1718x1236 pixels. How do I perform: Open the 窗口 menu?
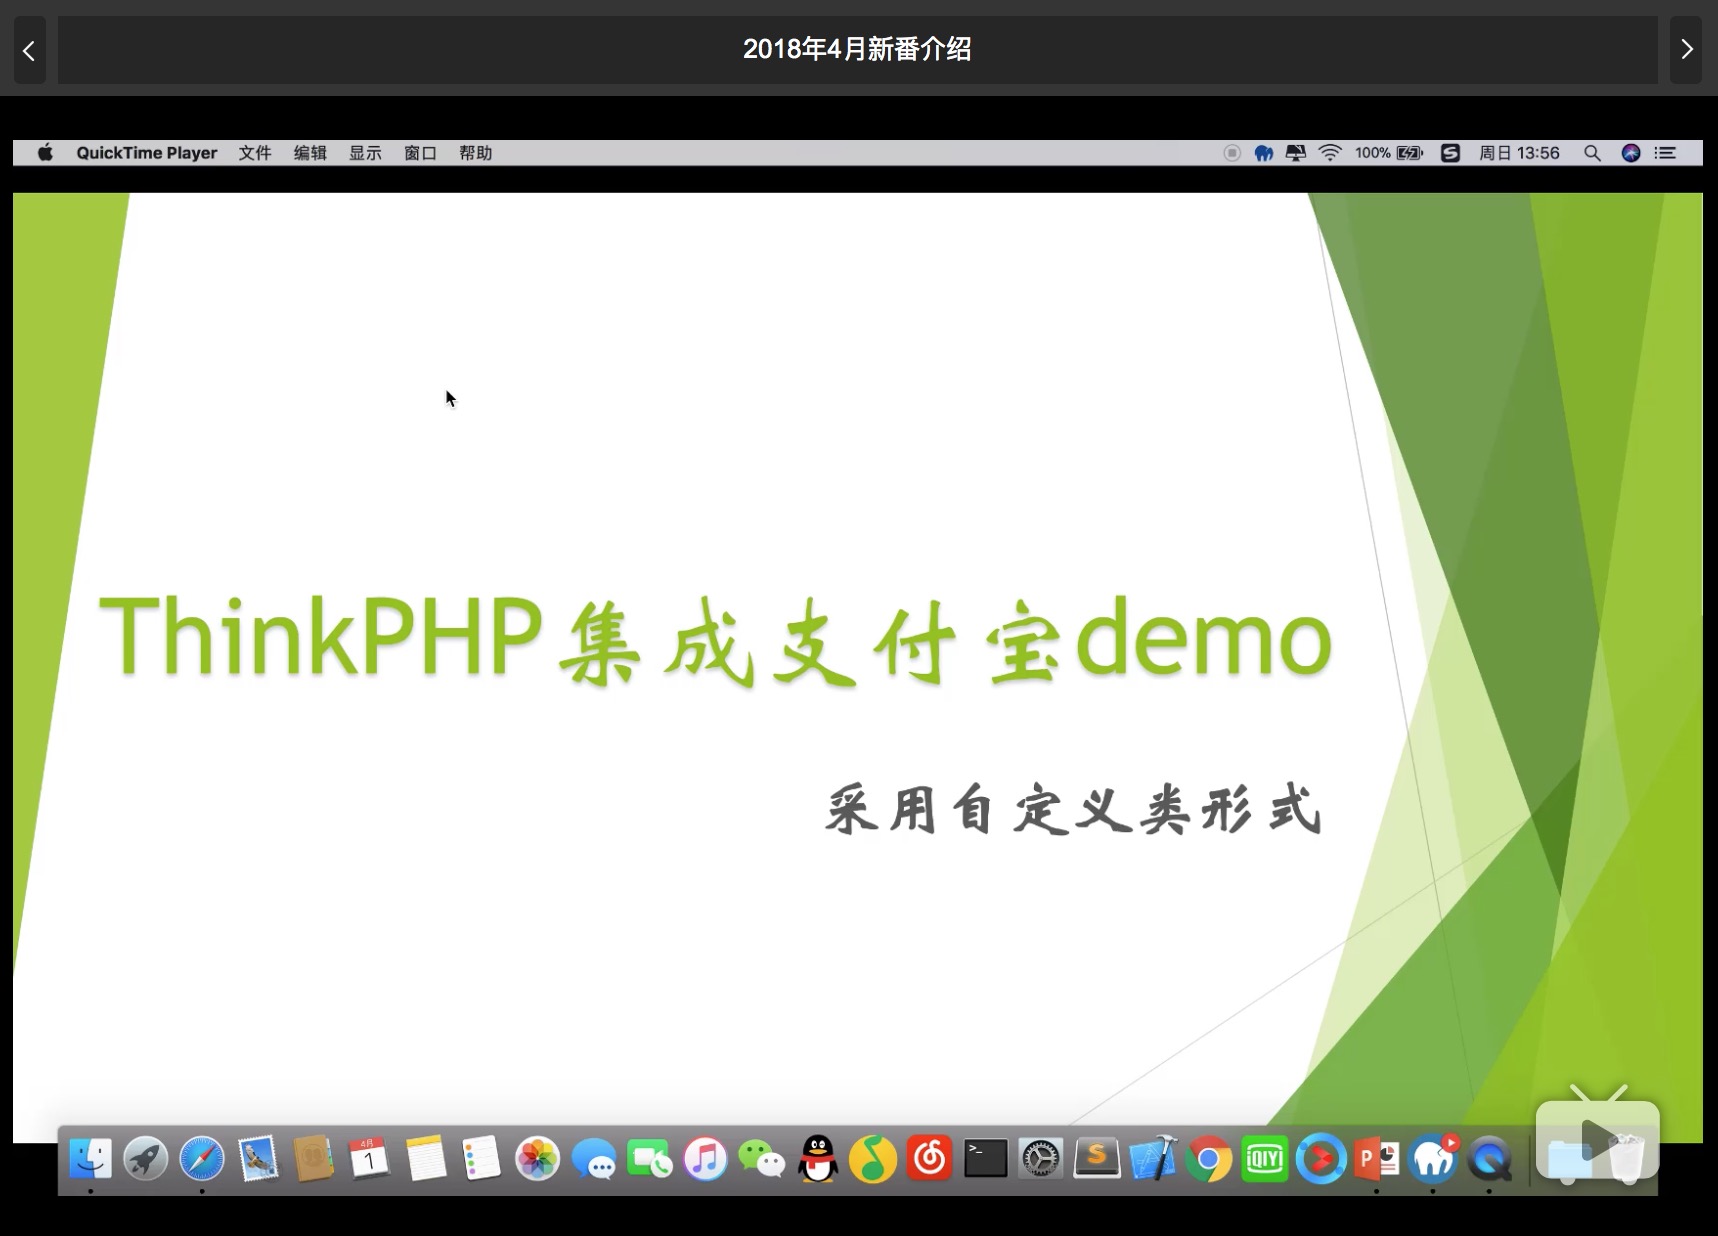[420, 153]
